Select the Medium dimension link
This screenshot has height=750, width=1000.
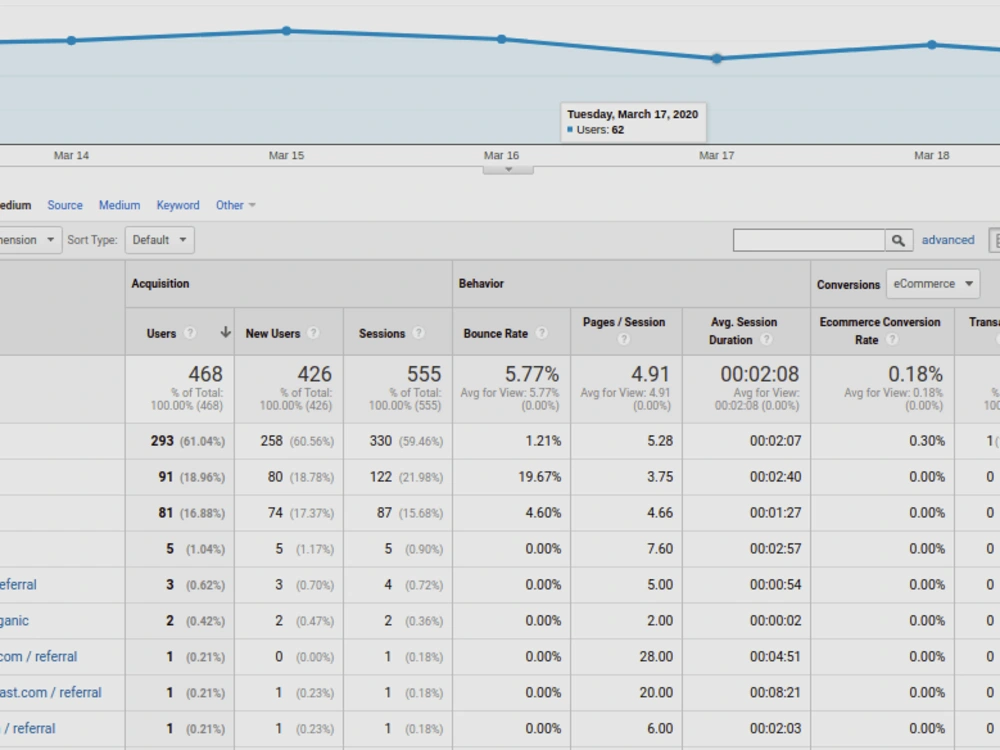[x=119, y=205]
